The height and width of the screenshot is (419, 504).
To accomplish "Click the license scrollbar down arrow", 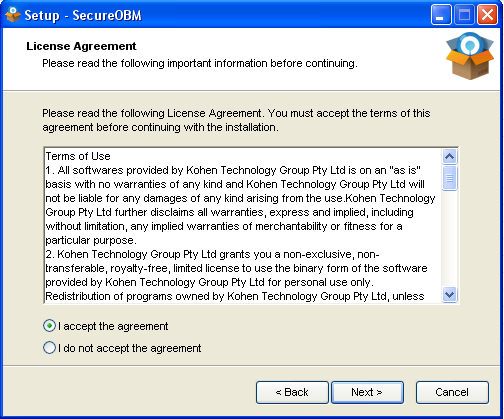I will 449,295.
